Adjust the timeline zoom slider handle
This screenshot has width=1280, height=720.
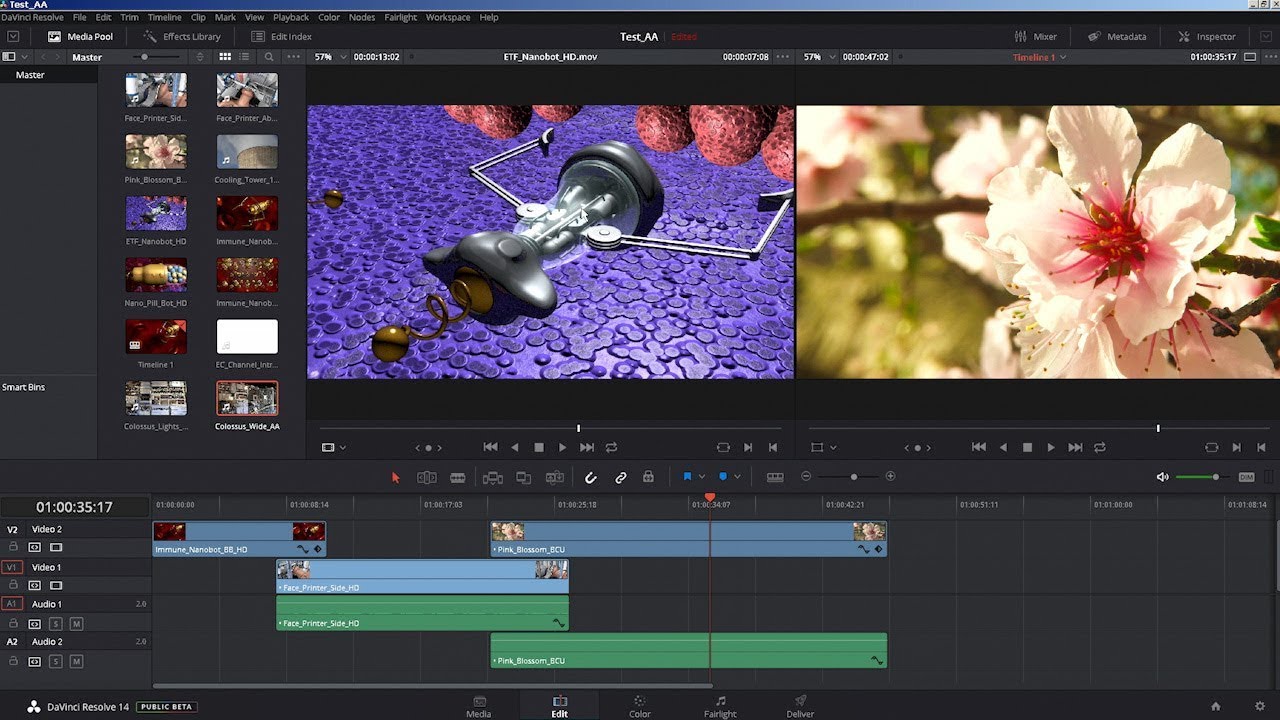(x=853, y=477)
